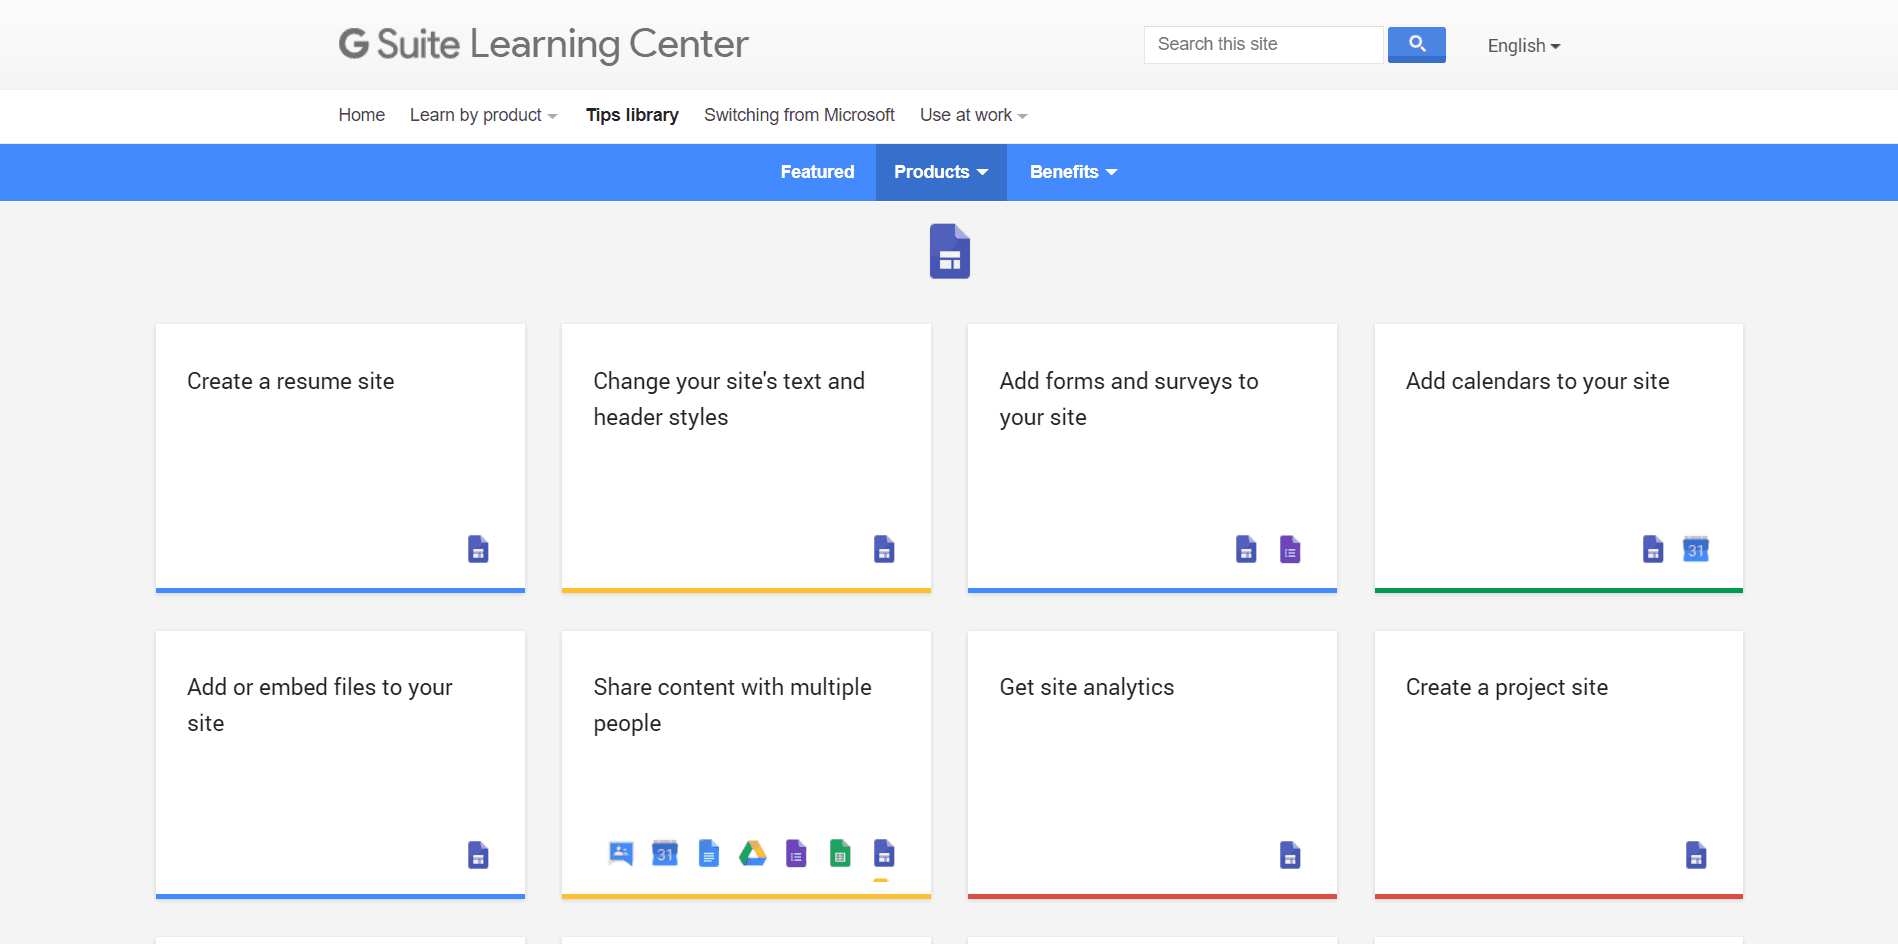The width and height of the screenshot is (1898, 944).
Task: Open the English language dropdown
Action: click(x=1523, y=46)
